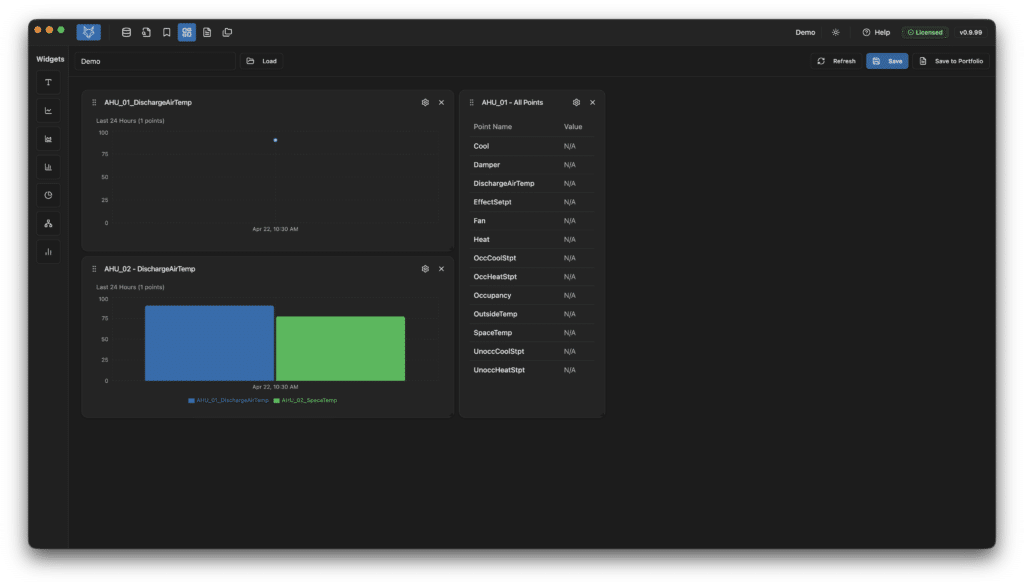Open settings for AHU_01 - All Points widget
Image resolution: width=1024 pixels, height=586 pixels.
[576, 103]
